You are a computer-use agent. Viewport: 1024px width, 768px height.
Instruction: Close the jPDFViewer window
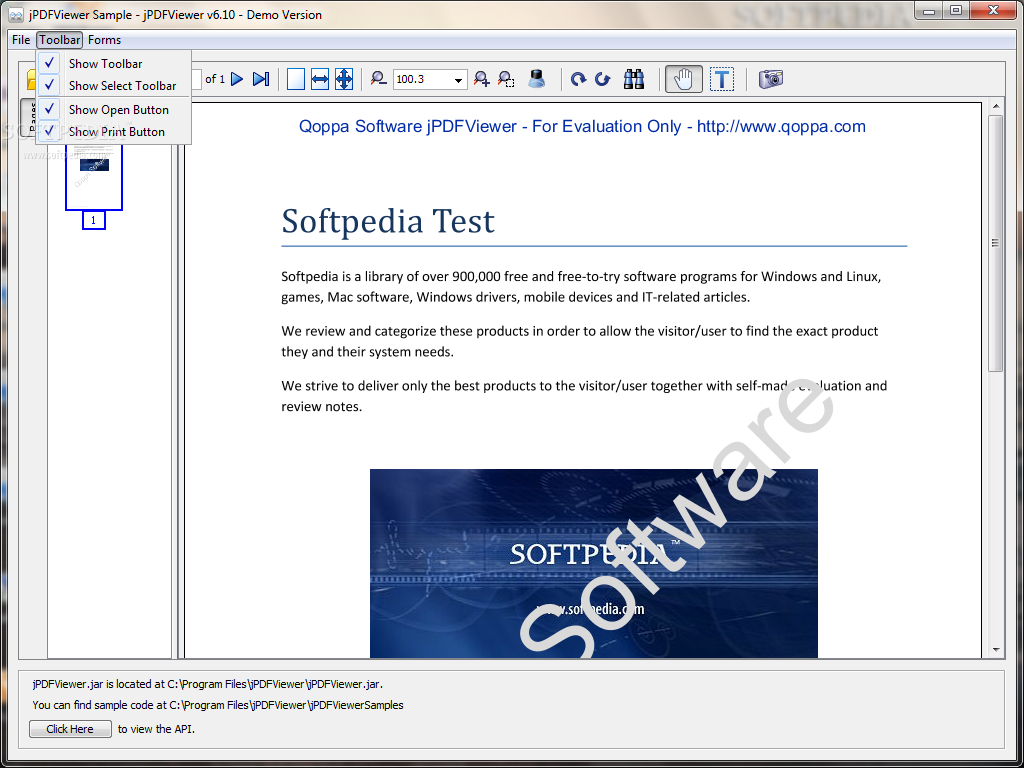tap(994, 10)
